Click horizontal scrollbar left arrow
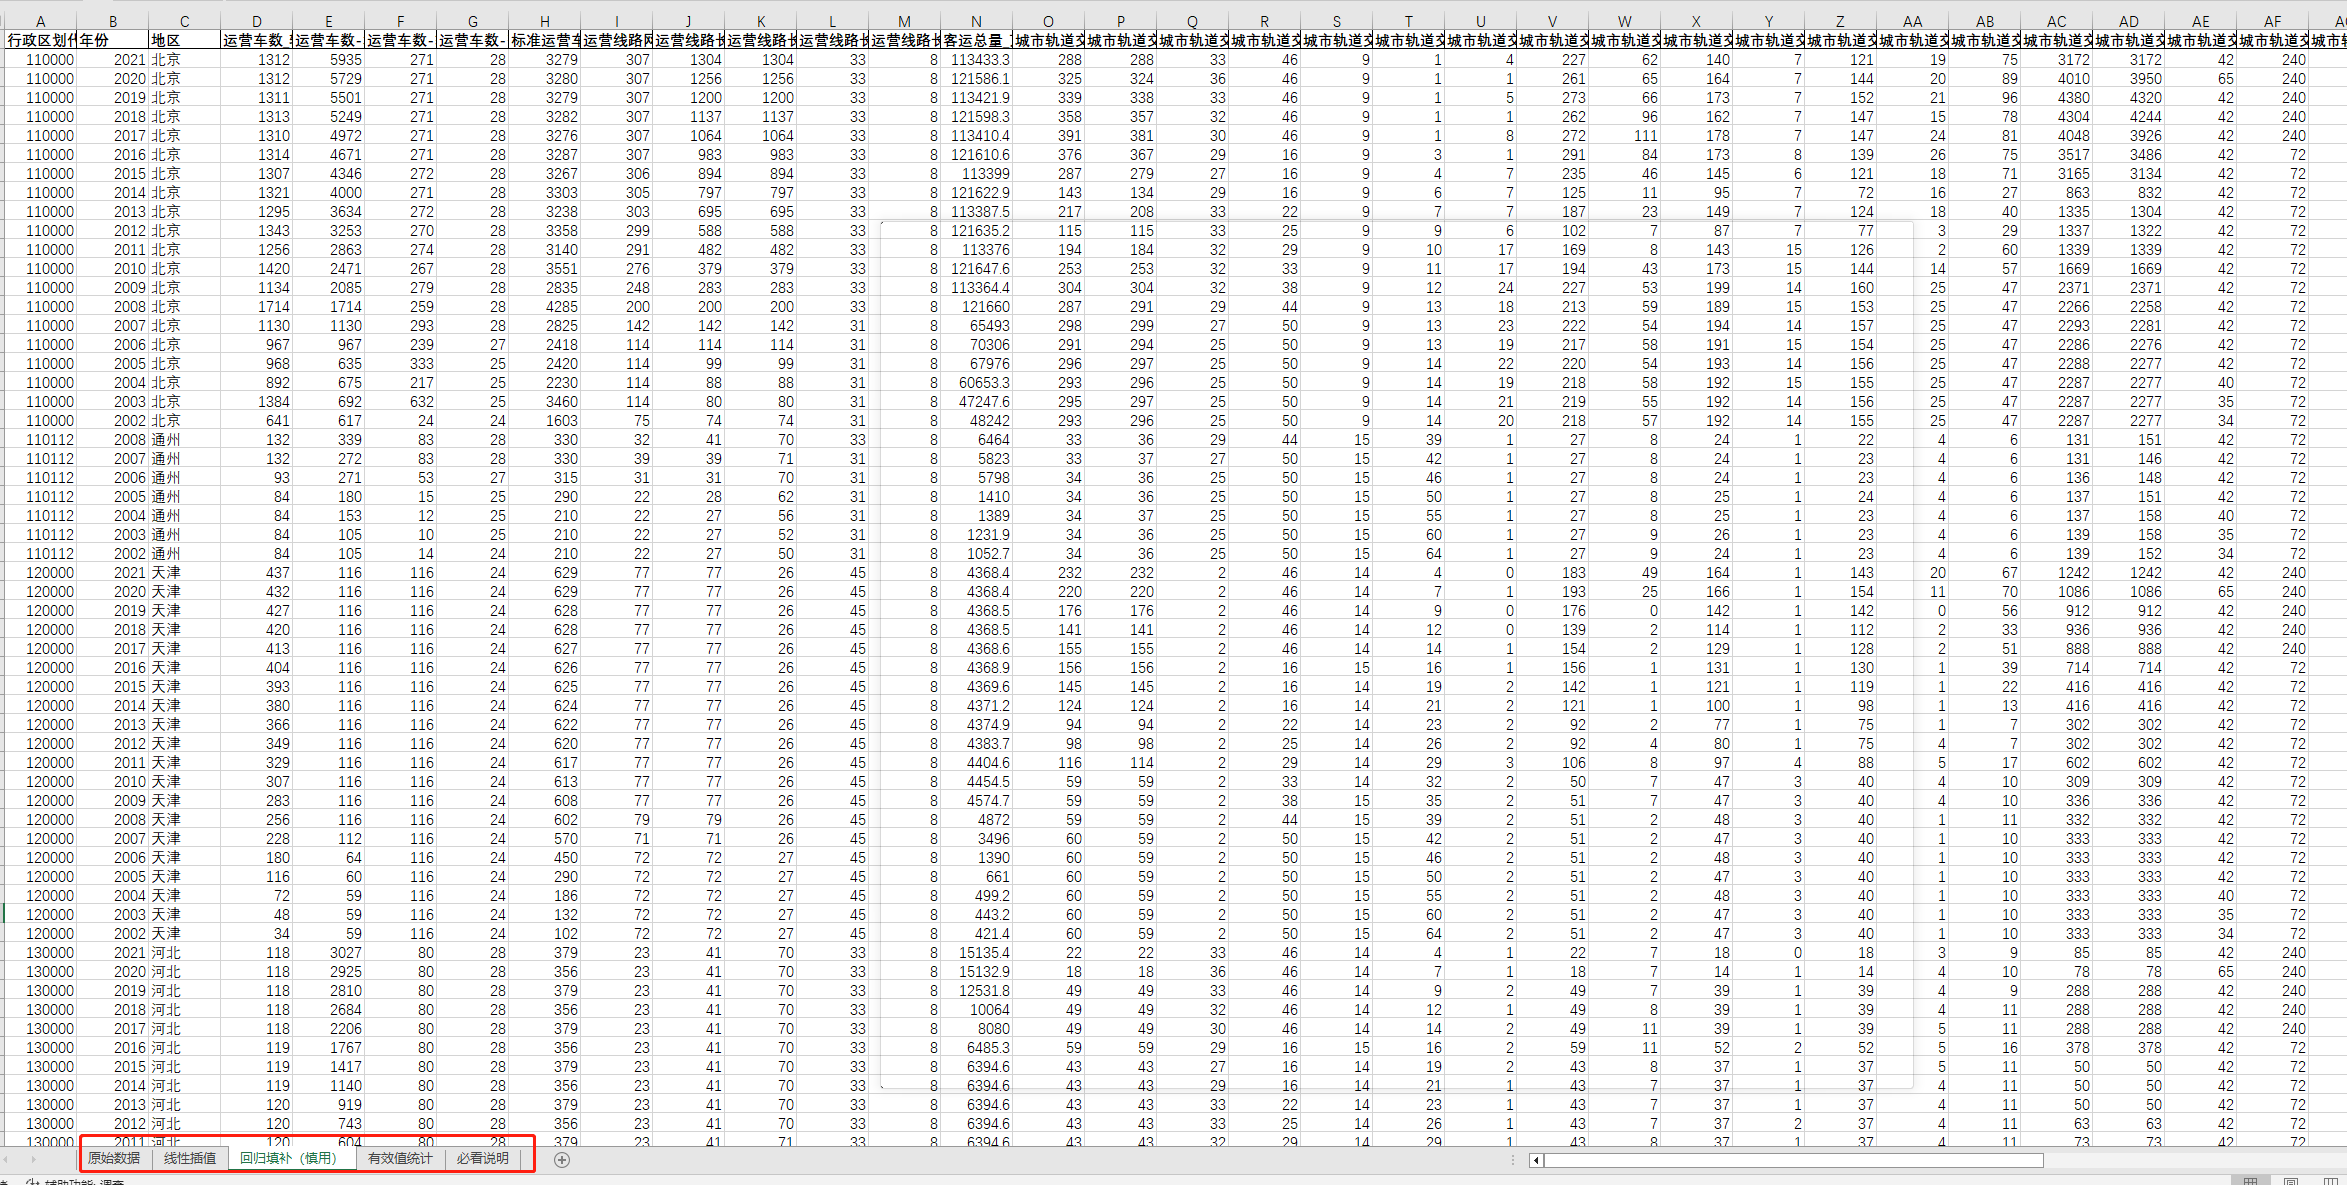The image size is (2347, 1185). (1537, 1160)
